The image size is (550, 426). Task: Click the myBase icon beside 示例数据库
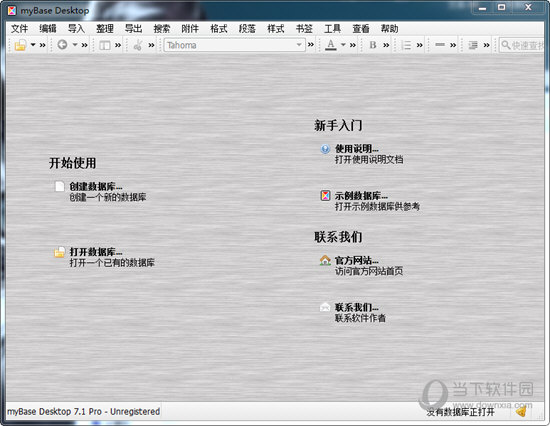pos(326,195)
